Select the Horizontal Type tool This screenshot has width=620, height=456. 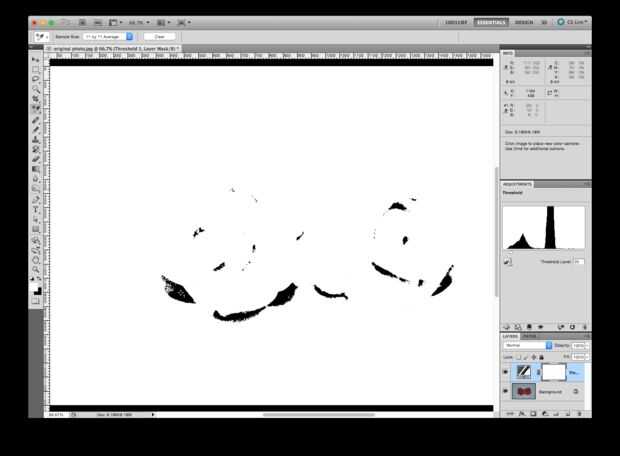(x=36, y=210)
